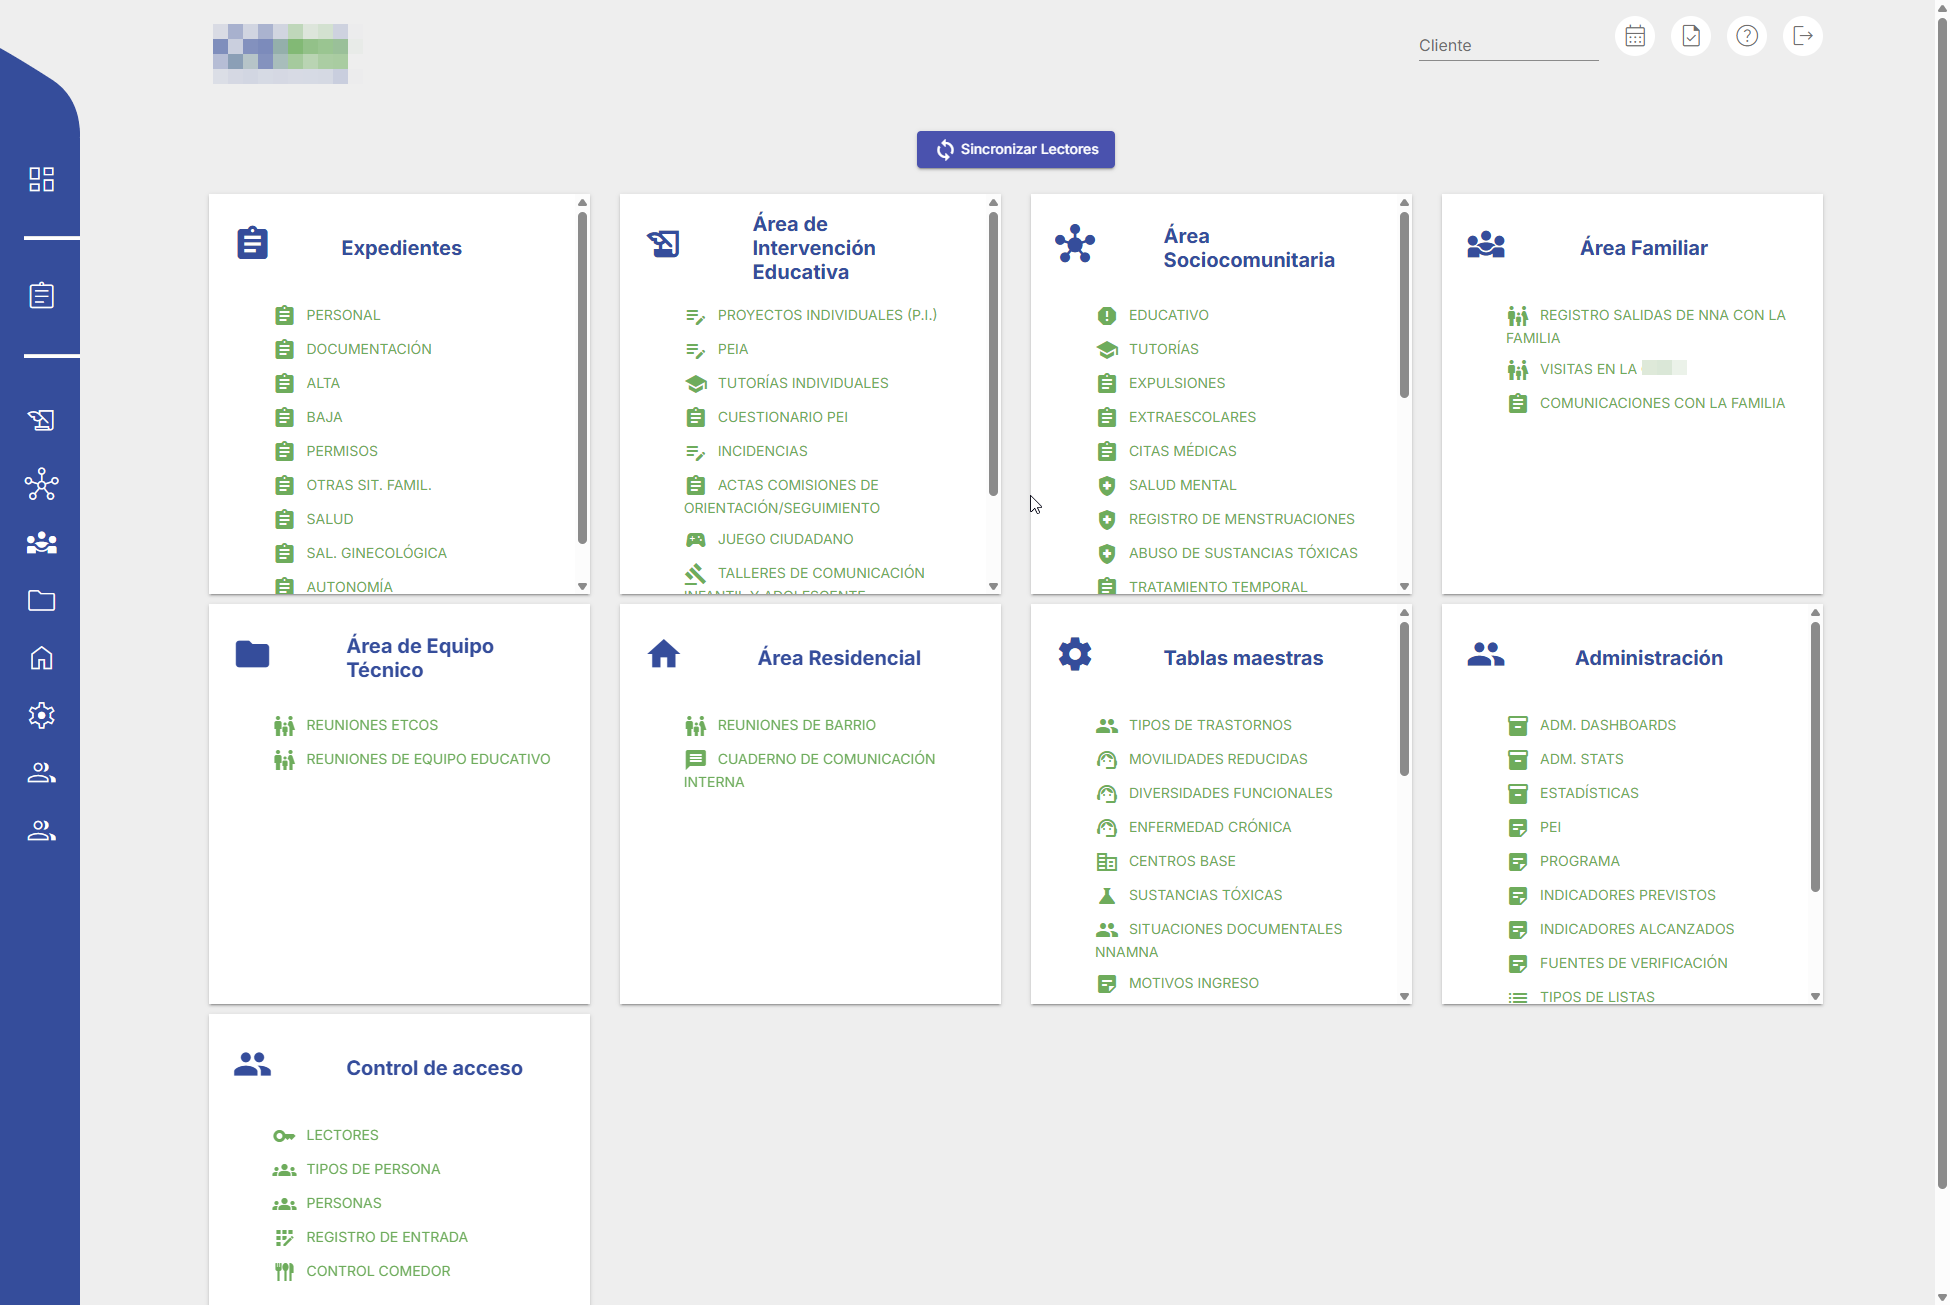Click down arrow of Tablas maestras scrollbar
Viewport: 1950px width, 1305px height.
point(1404,996)
